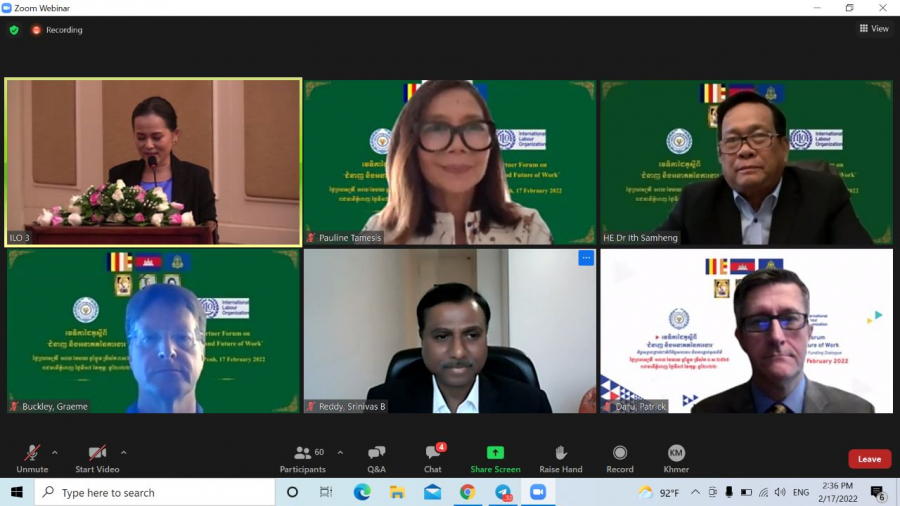This screenshot has width=900, height=506.
Task: Click Buckley, Graeme name label
Action: [55, 406]
